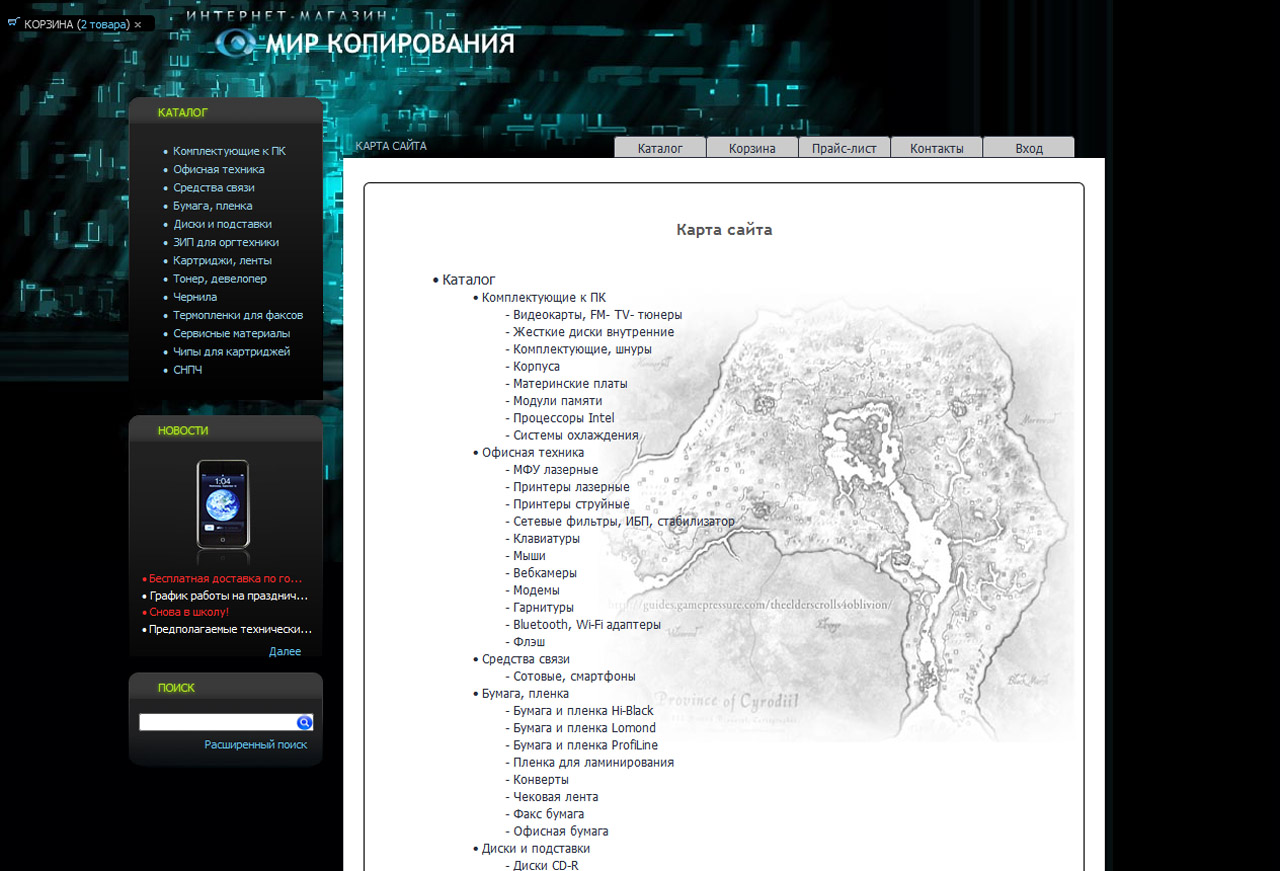Open the Принтеры струйные site map entry

571,504
